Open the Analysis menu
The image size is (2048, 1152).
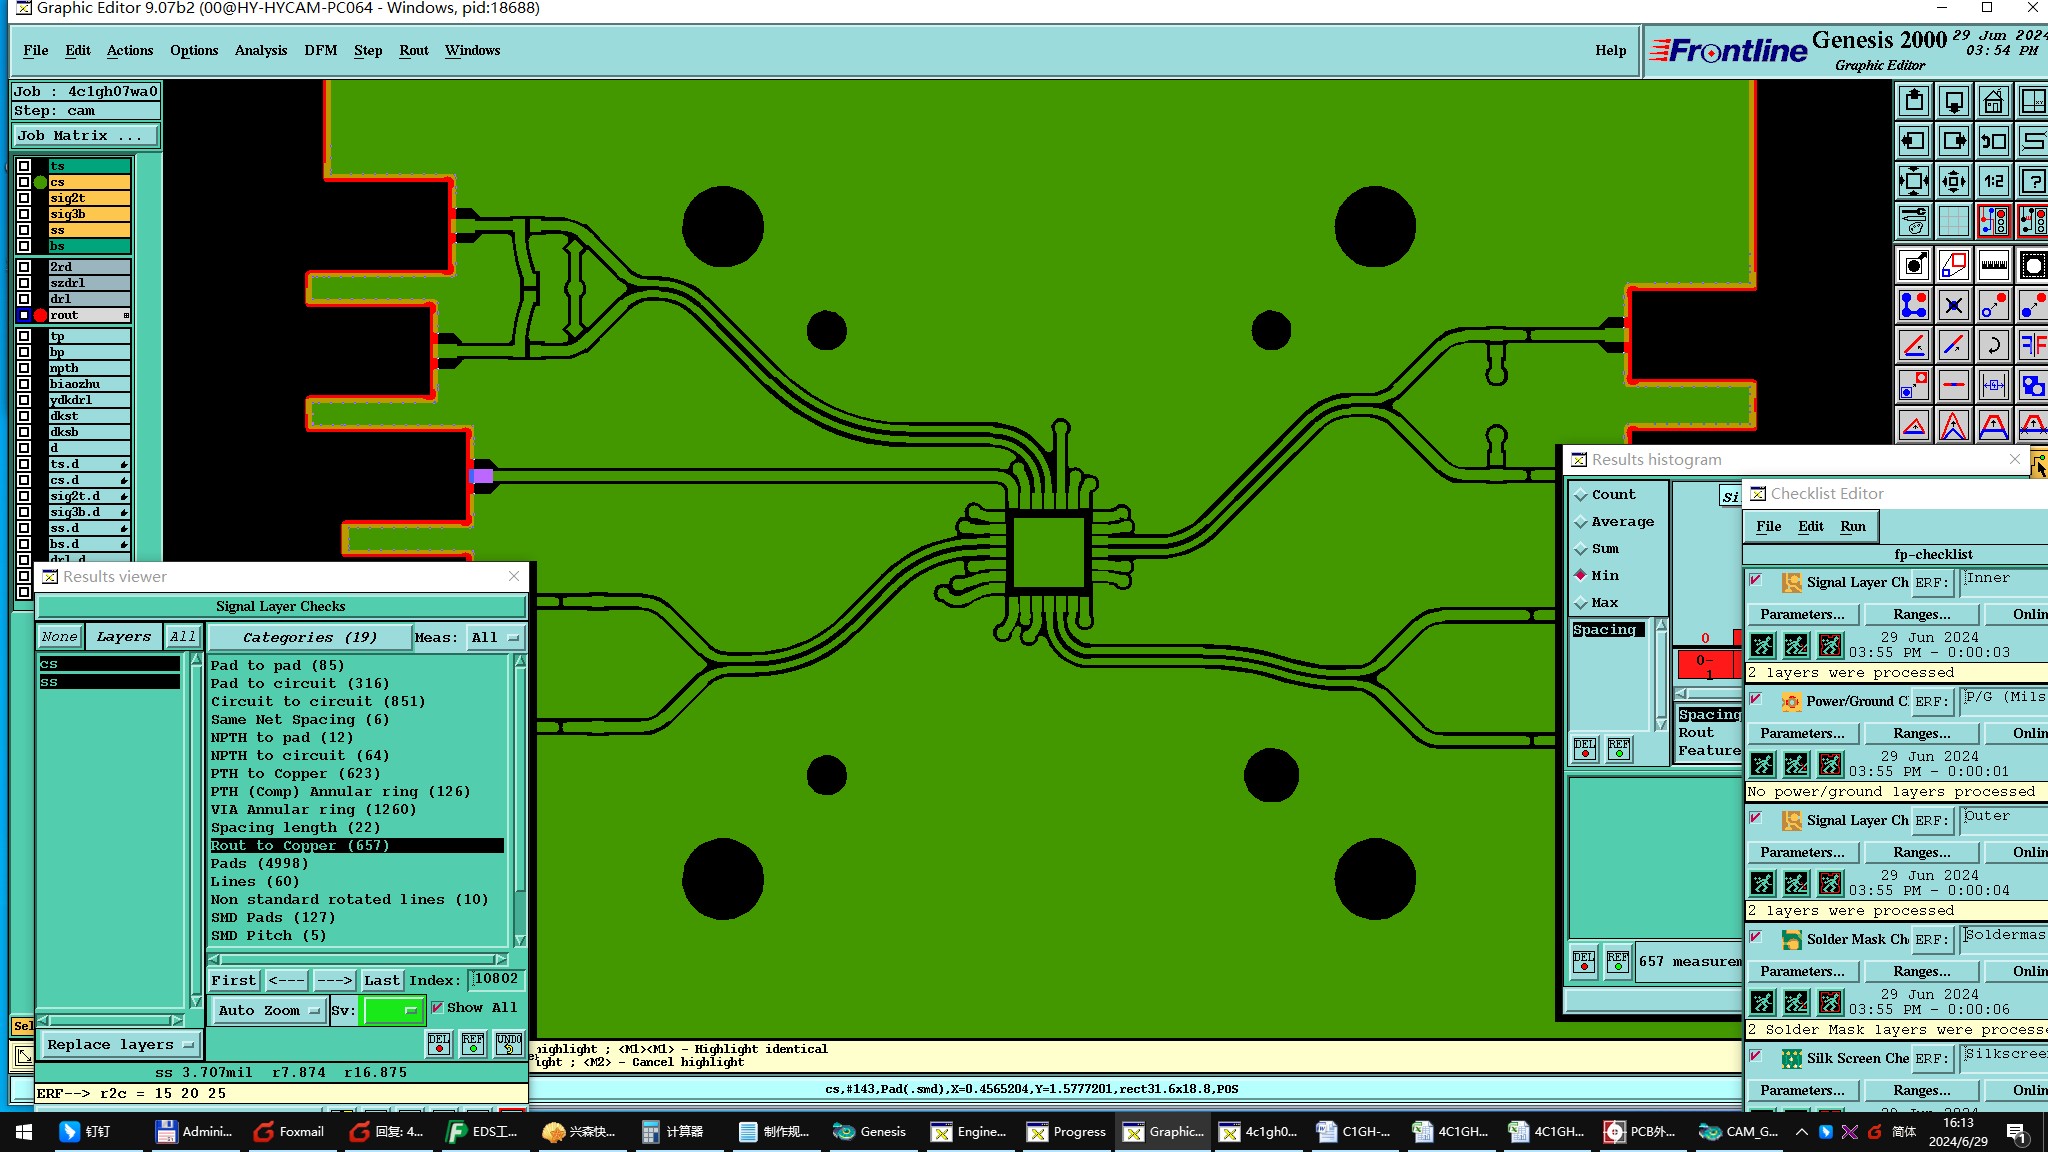click(x=260, y=50)
